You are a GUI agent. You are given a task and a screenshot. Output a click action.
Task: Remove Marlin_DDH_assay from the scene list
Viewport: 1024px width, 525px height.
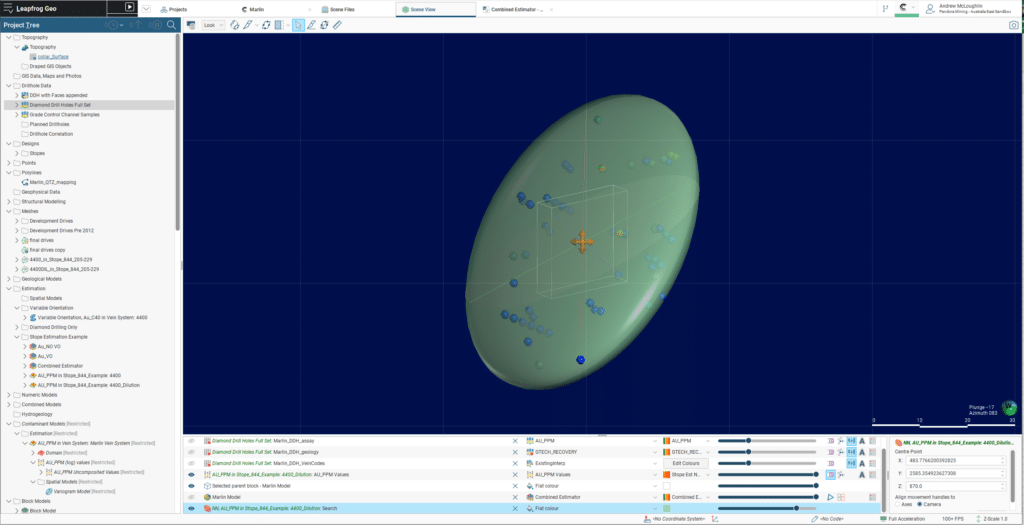[x=516, y=440]
